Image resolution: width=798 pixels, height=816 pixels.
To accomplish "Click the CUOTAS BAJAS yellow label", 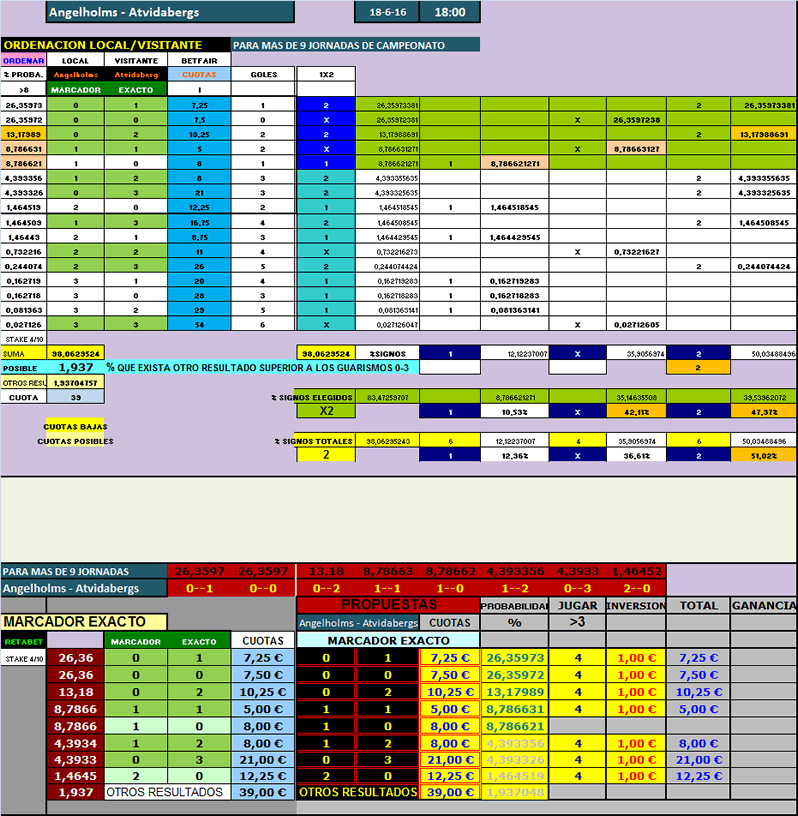I will coord(75,426).
